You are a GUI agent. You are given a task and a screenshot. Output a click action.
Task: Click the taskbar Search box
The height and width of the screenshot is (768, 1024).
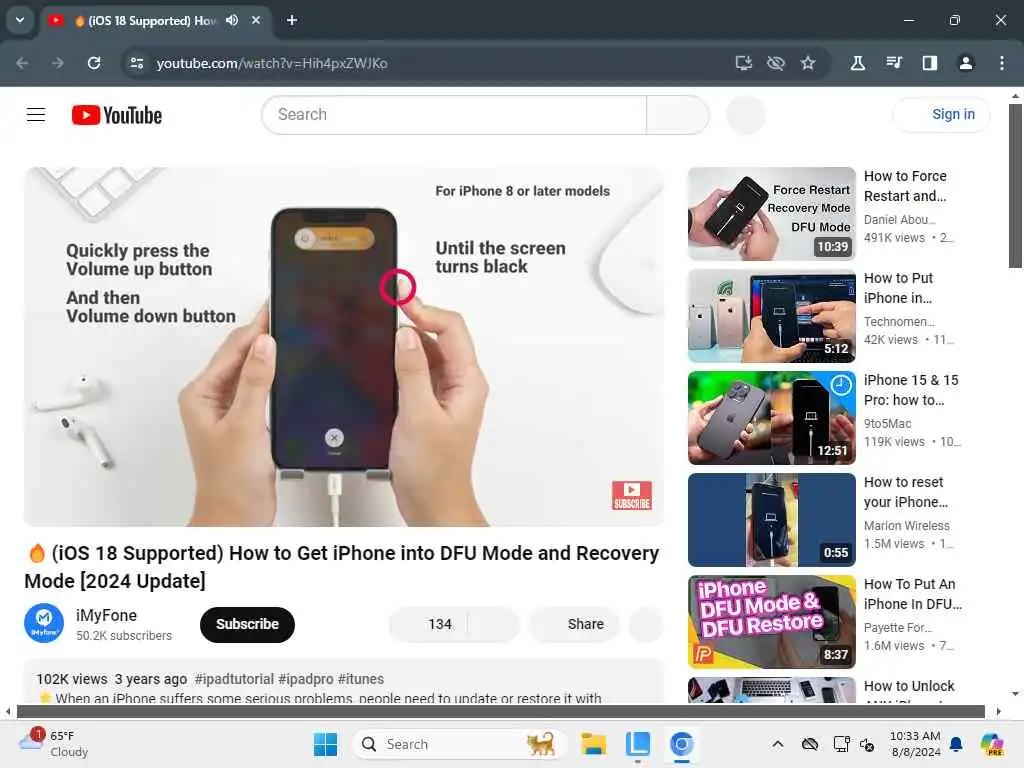[460, 744]
